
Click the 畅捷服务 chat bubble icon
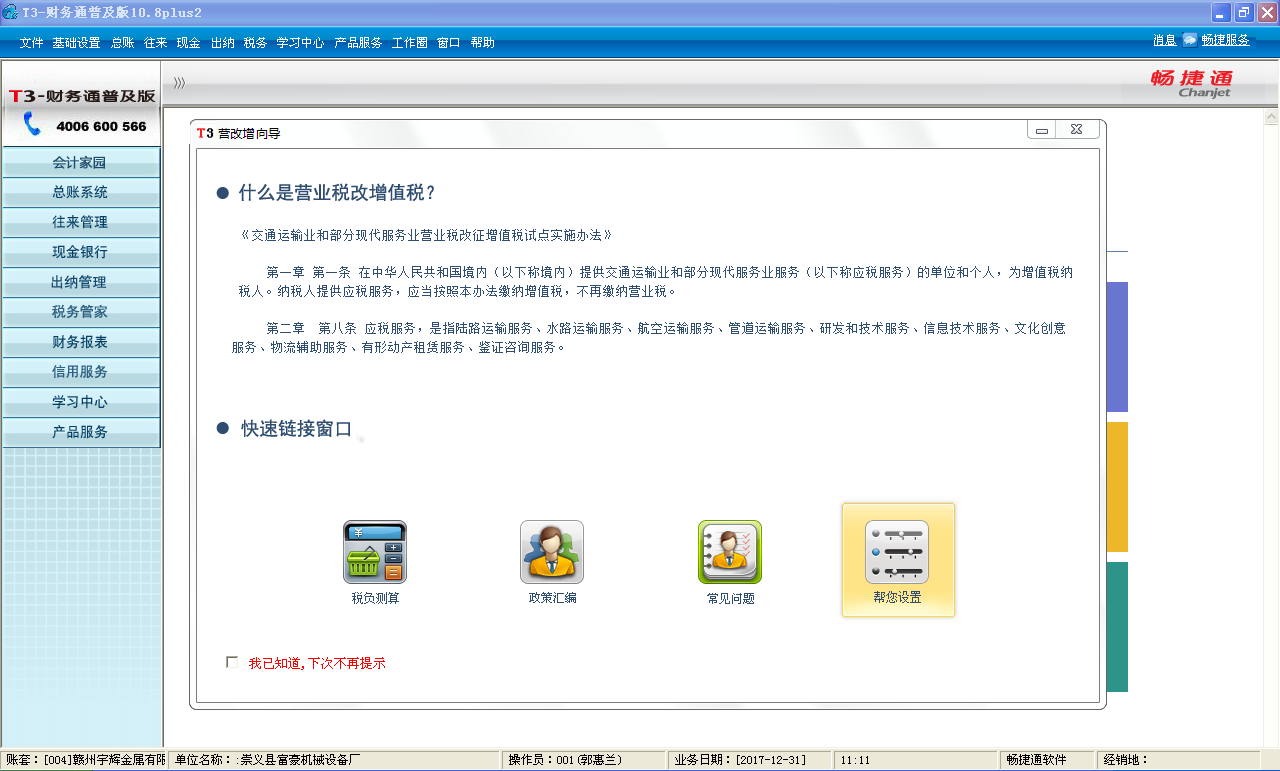(x=1189, y=40)
